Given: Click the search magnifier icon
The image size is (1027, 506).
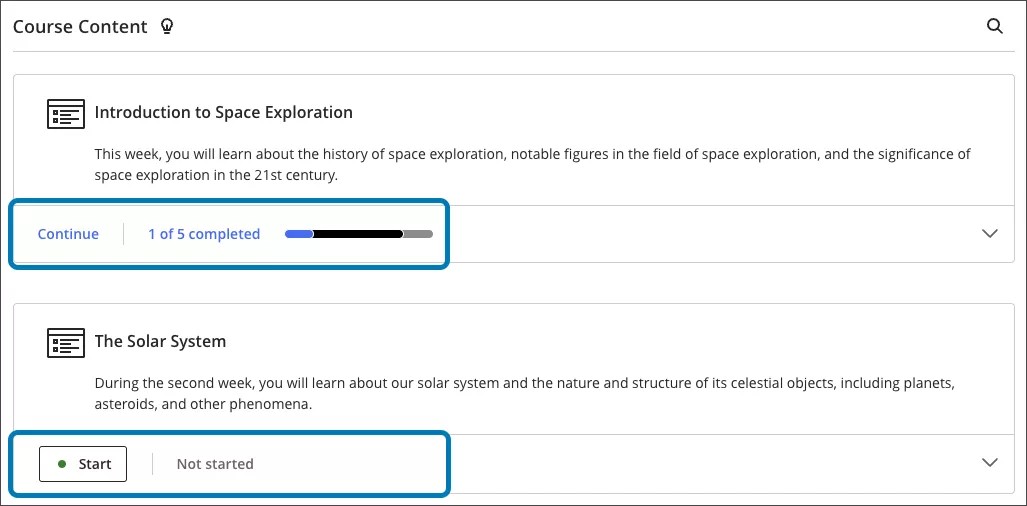Looking at the screenshot, I should (x=994, y=27).
